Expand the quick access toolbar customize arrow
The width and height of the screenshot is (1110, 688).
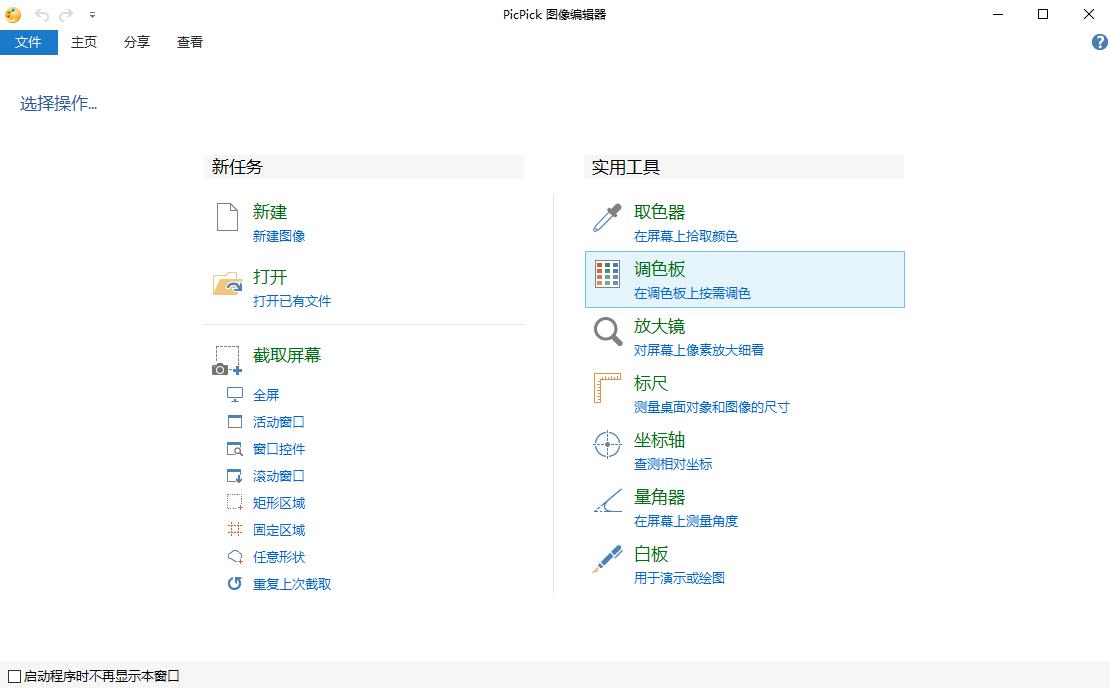pyautogui.click(x=92, y=15)
